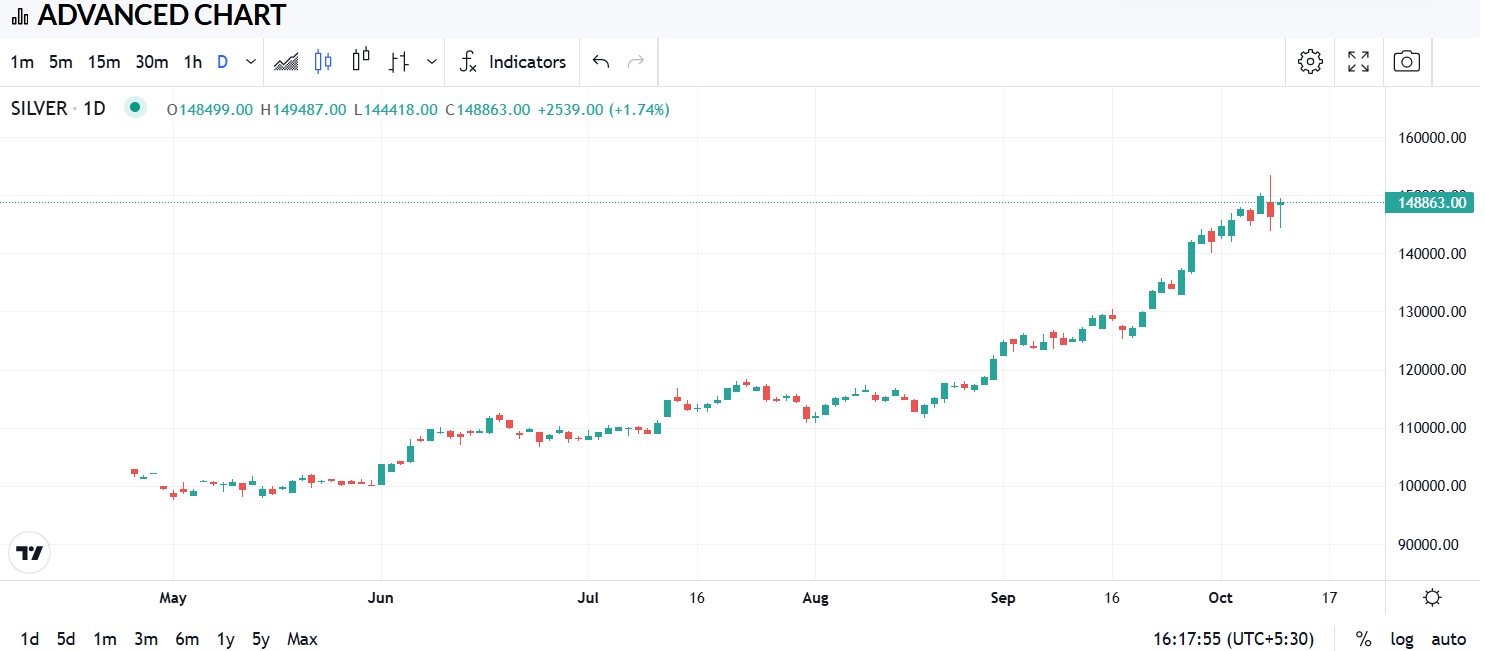This screenshot has height=651, width=1485.
Task: Select the 15m interval
Action: pyautogui.click(x=103, y=62)
